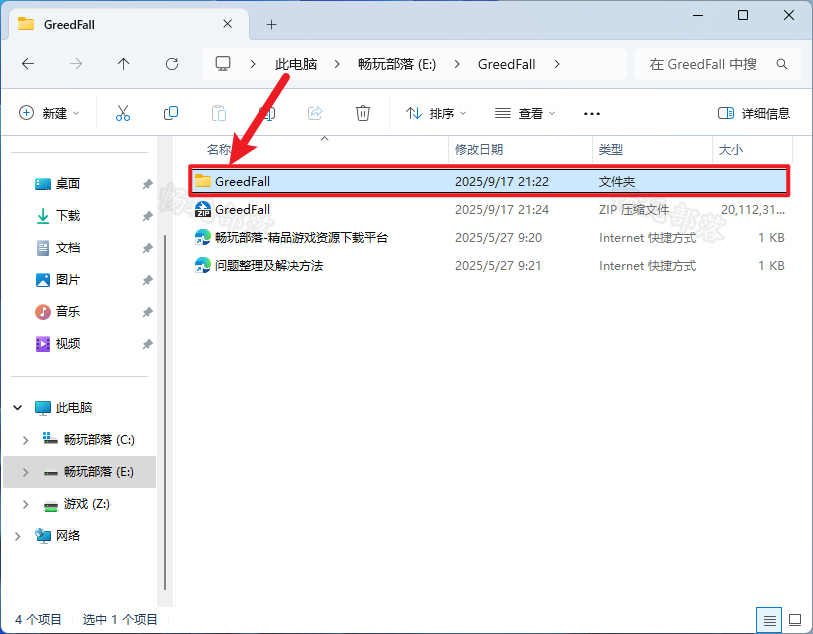This screenshot has height=634, width=813.
Task: Go back with the left arrow
Action: 28,64
